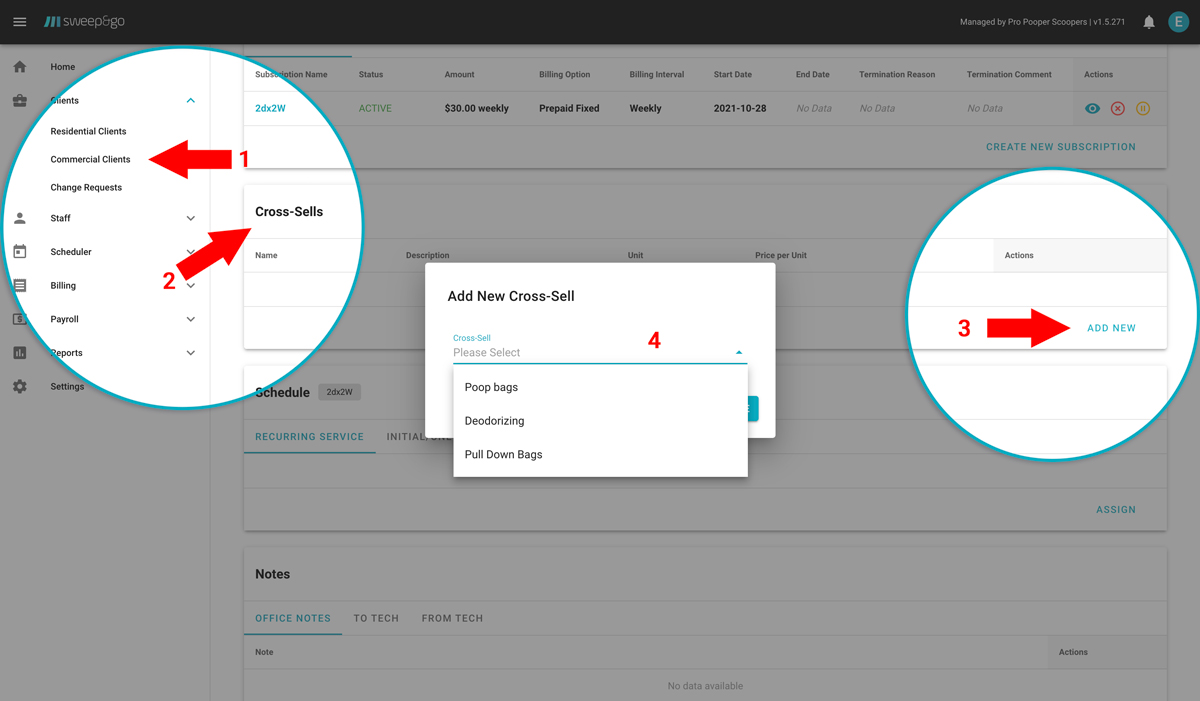The width and height of the screenshot is (1200, 701).
Task: Click CREATE NEW SUBSCRIPTION
Action: 1060,146
